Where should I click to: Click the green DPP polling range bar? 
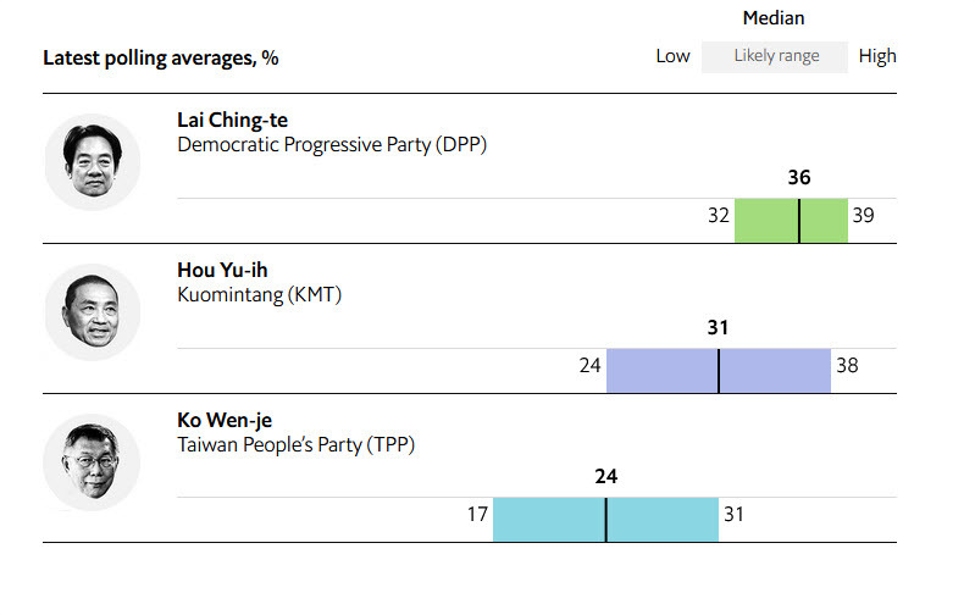coord(791,221)
